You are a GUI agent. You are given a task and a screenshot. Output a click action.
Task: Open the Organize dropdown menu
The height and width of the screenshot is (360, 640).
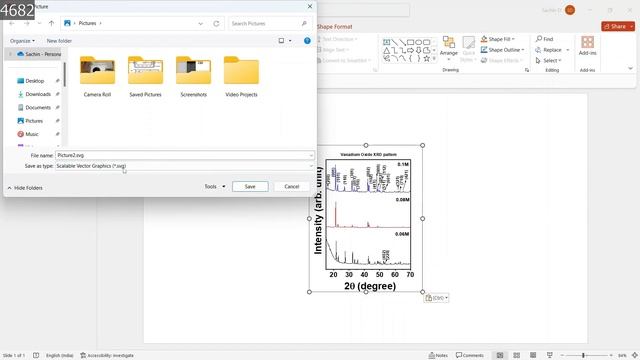tap(22, 41)
